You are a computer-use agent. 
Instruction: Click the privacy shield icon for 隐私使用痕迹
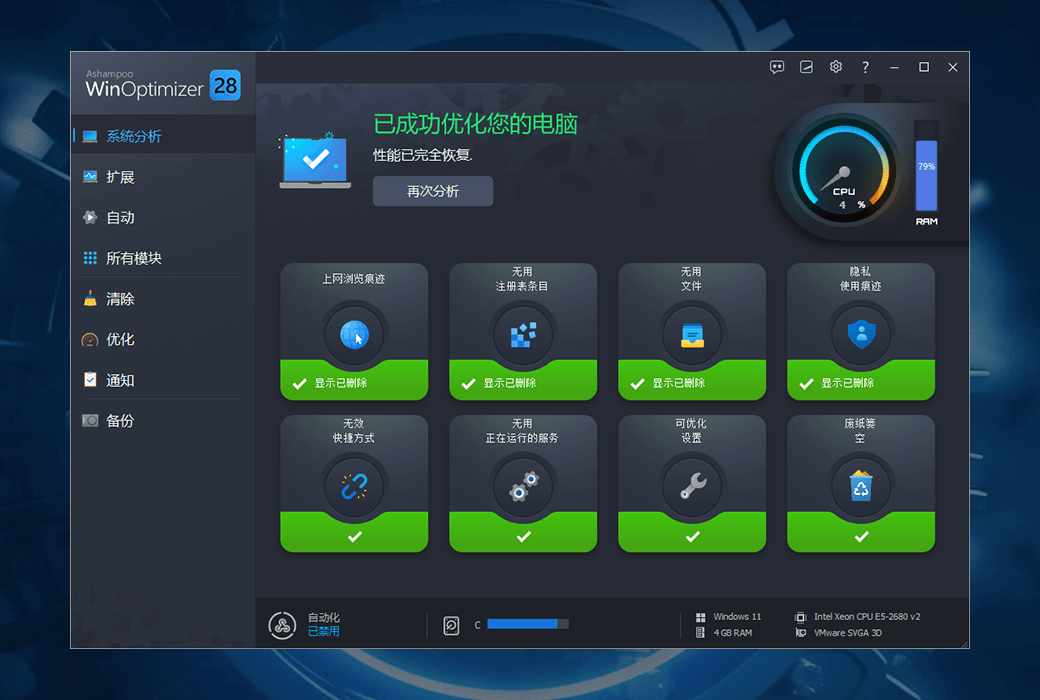point(861,334)
